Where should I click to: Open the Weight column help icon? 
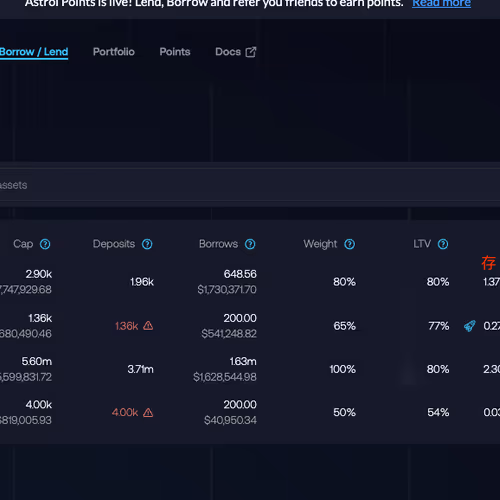(x=350, y=244)
